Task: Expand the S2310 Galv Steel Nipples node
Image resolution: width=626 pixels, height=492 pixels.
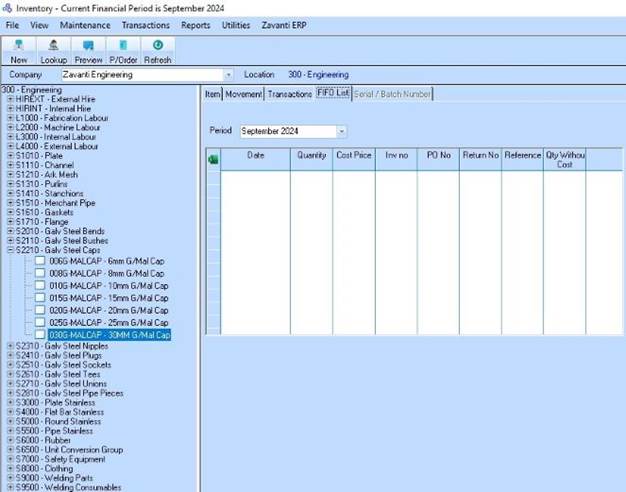Action: (x=10, y=346)
